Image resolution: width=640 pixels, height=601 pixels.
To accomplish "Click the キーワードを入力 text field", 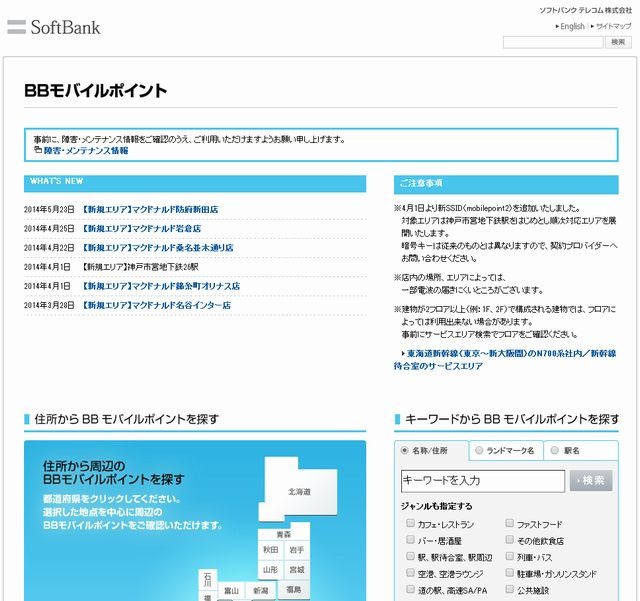I will (482, 481).
